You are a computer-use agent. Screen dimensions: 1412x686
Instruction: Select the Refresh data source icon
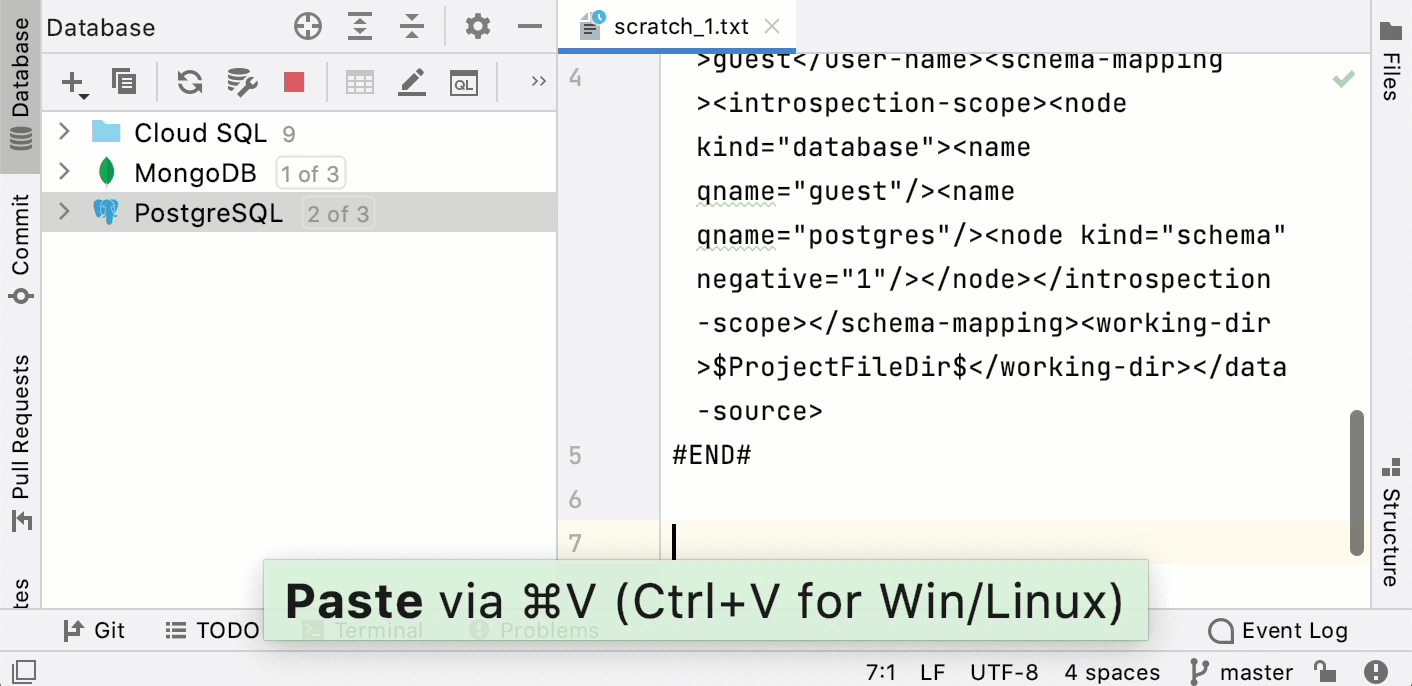click(x=189, y=83)
